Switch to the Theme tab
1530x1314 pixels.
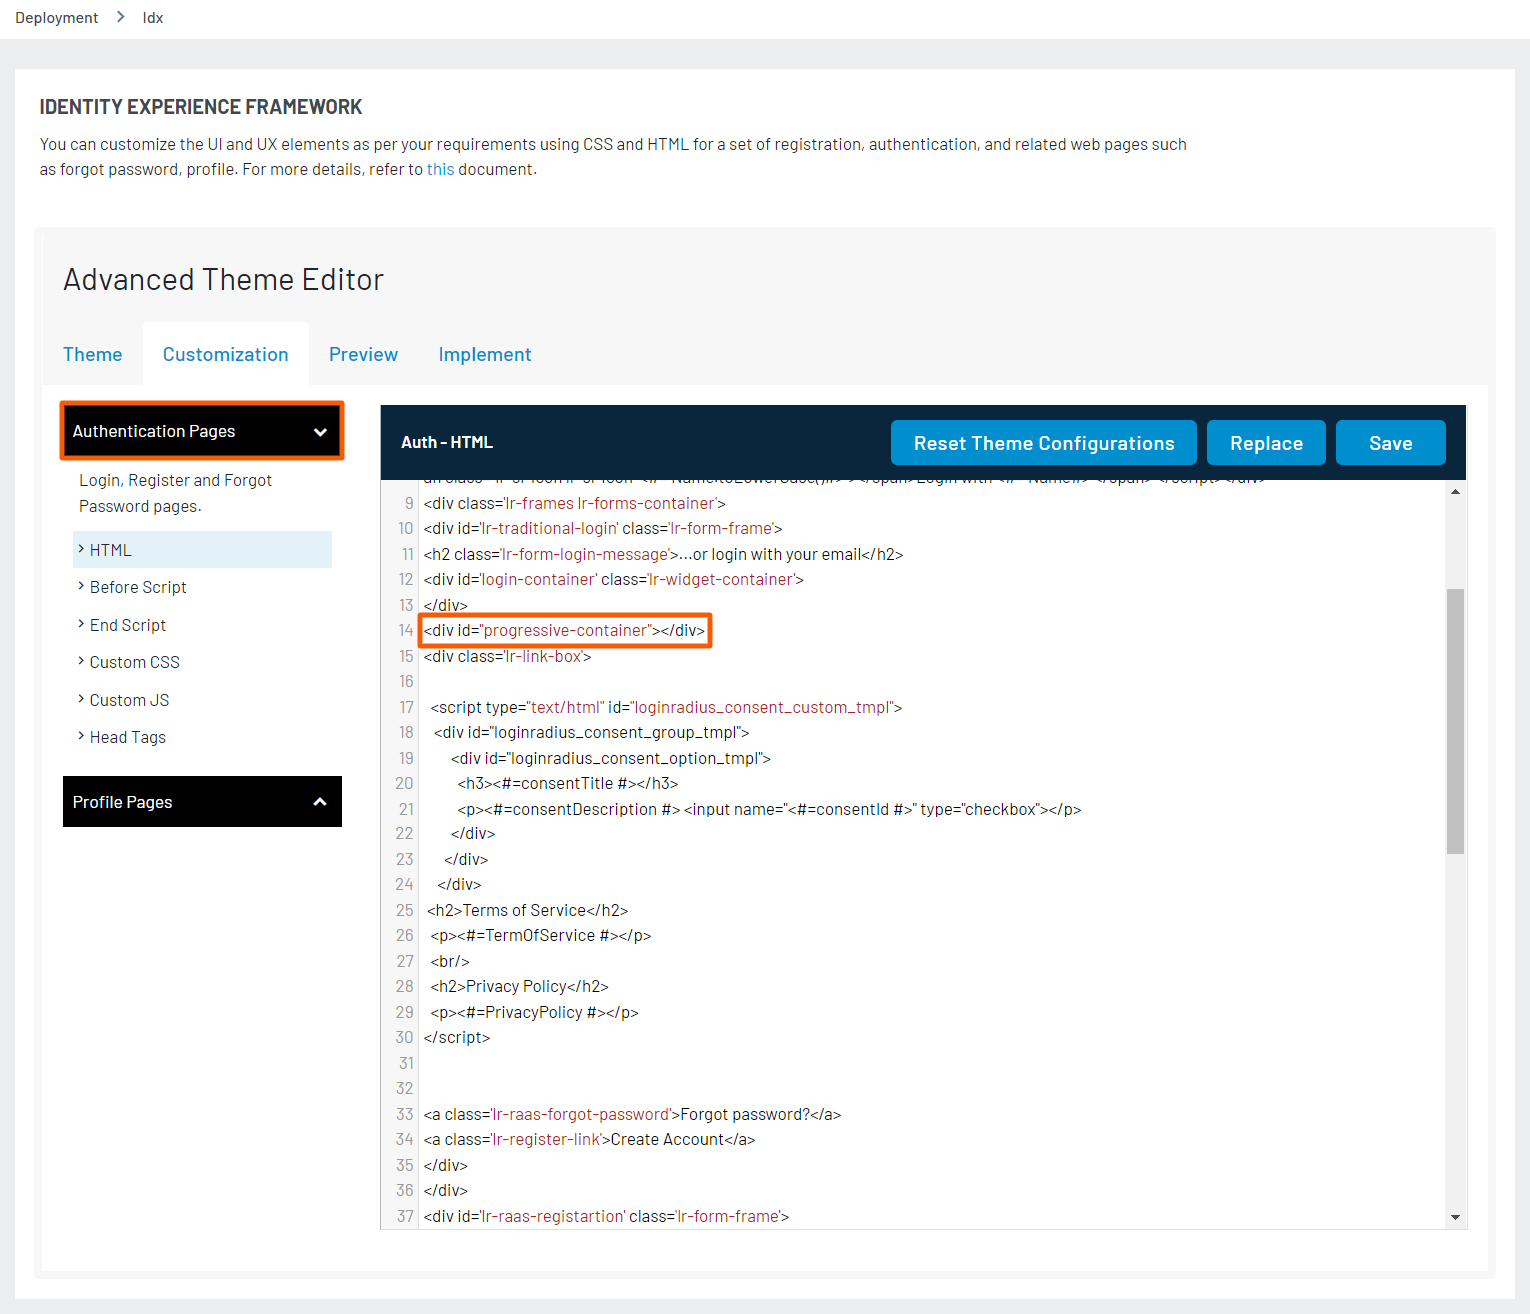coord(92,354)
